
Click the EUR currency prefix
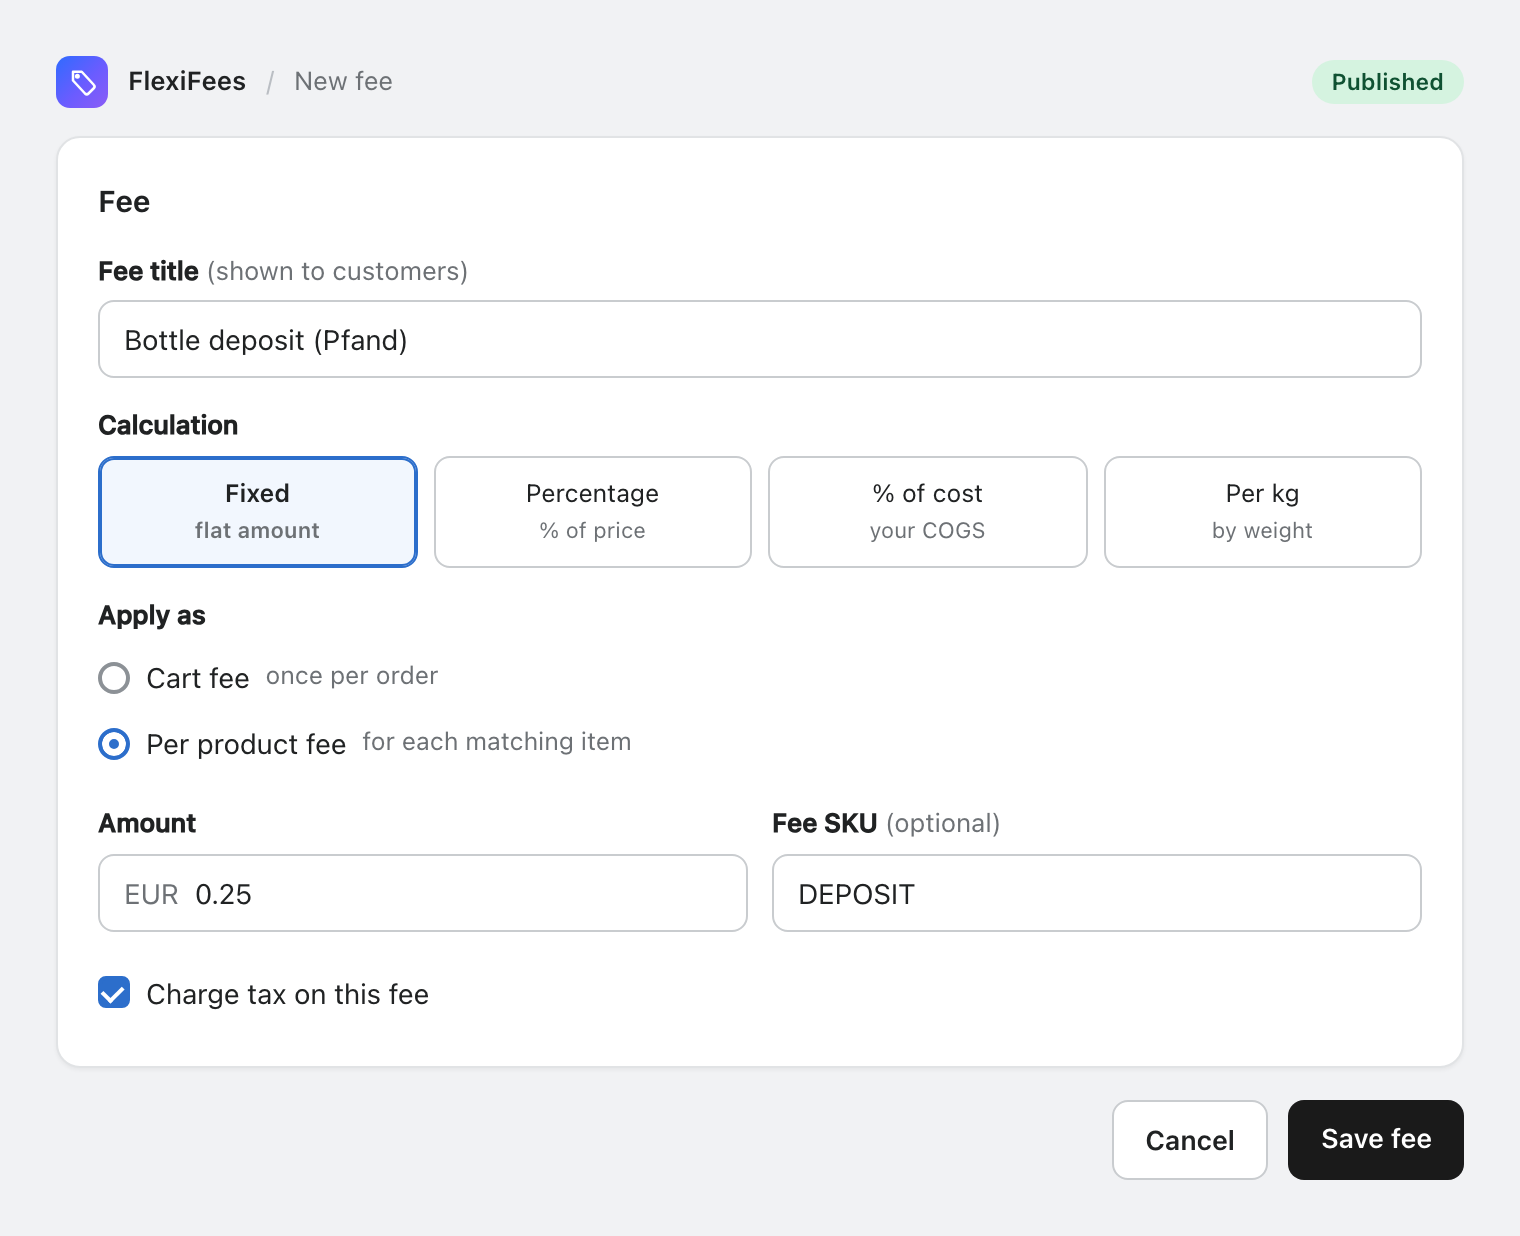coord(152,894)
